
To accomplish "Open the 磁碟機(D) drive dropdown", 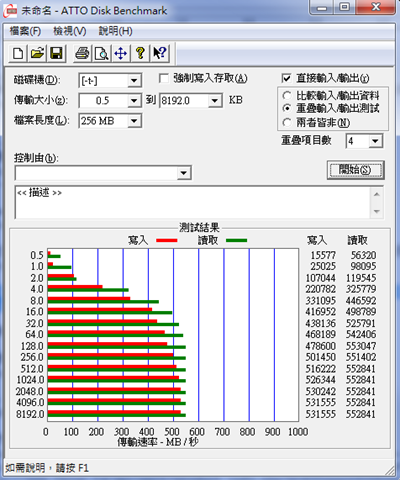I will click(134, 81).
